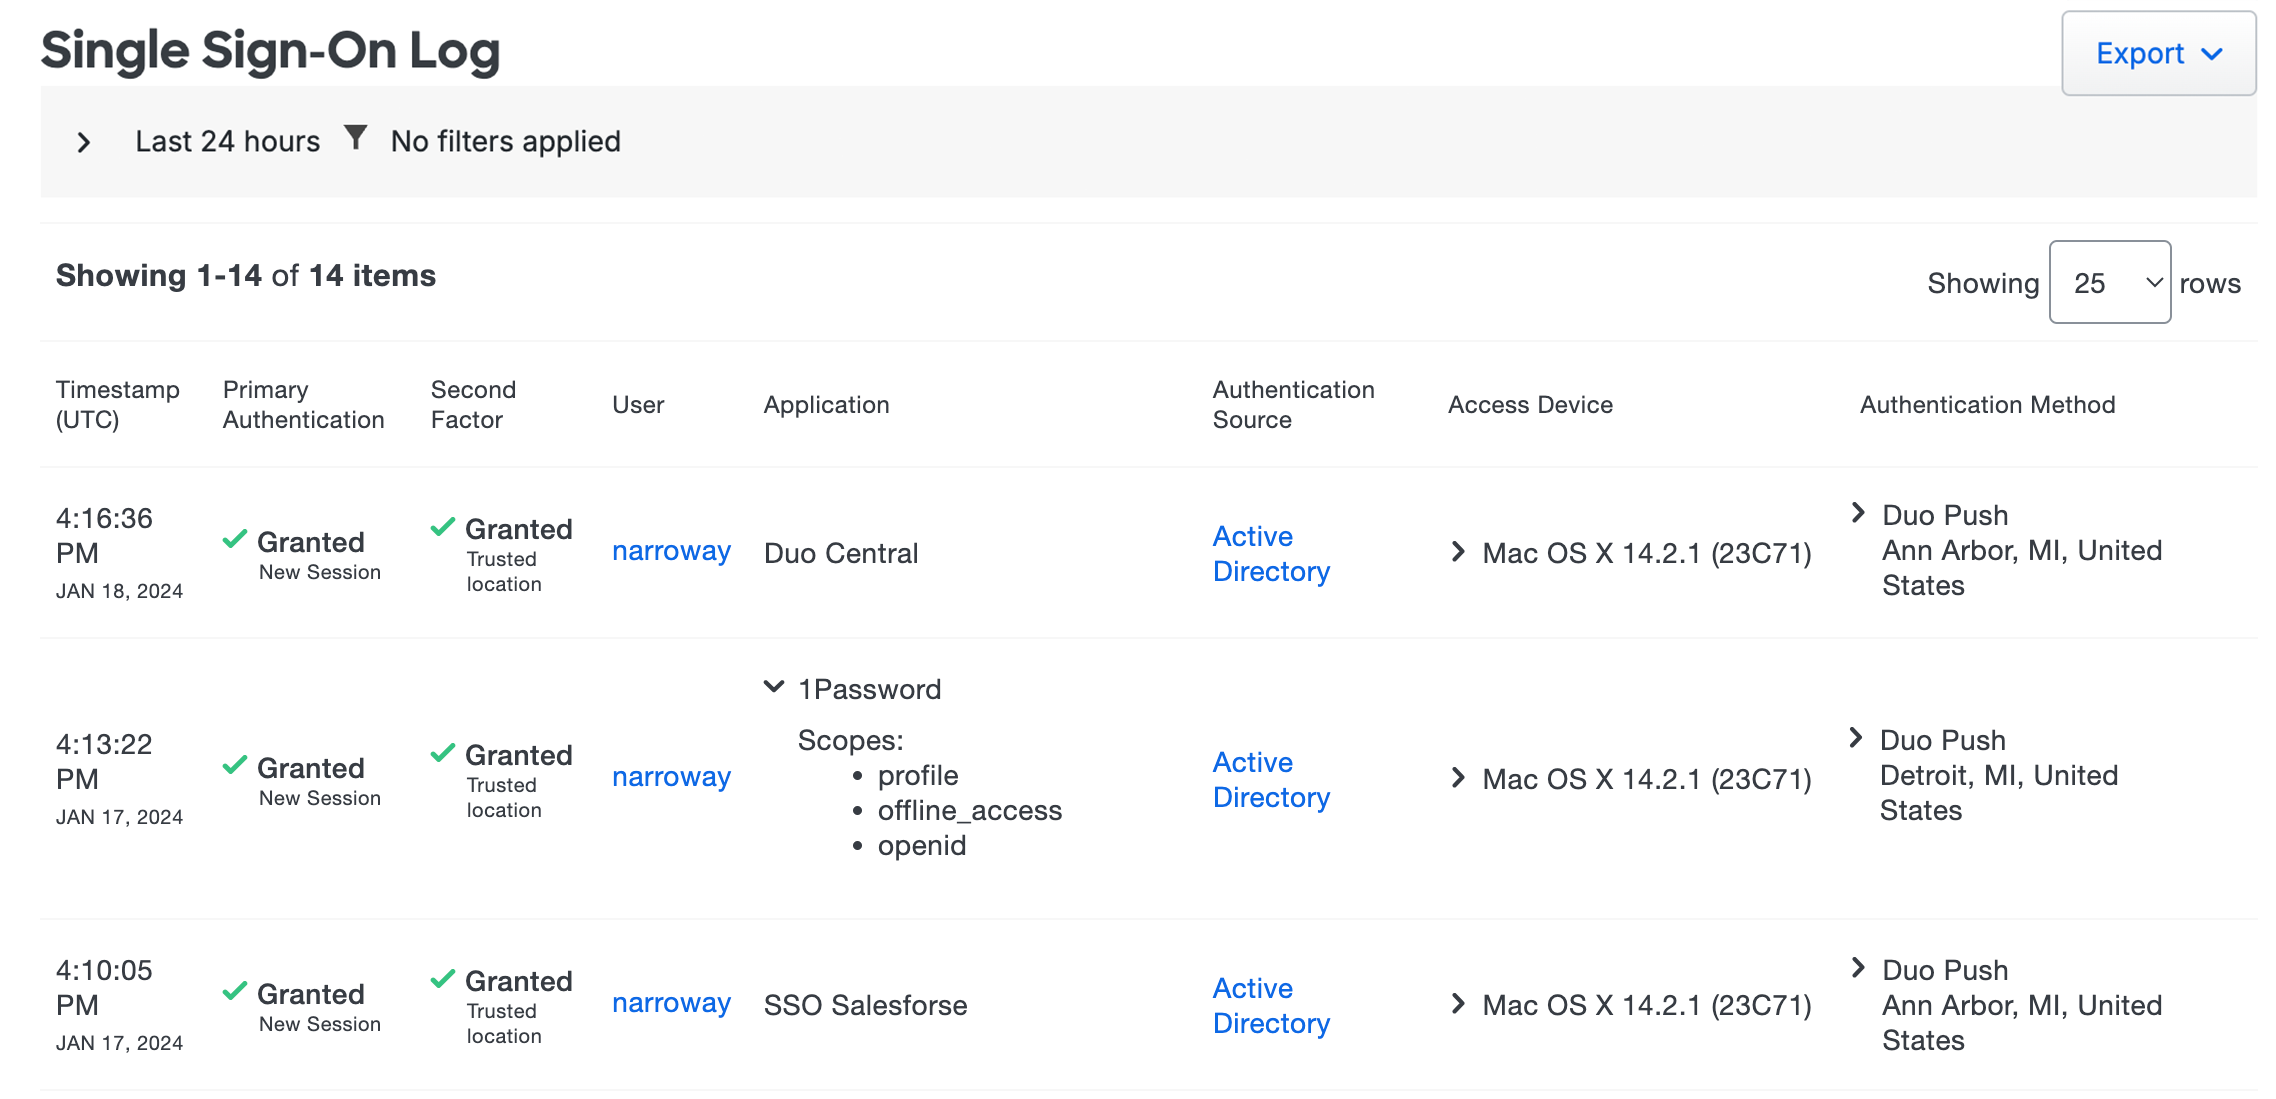This screenshot has height=1099, width=2276.
Task: Click the Authentication Method column header
Action: tap(1987, 404)
